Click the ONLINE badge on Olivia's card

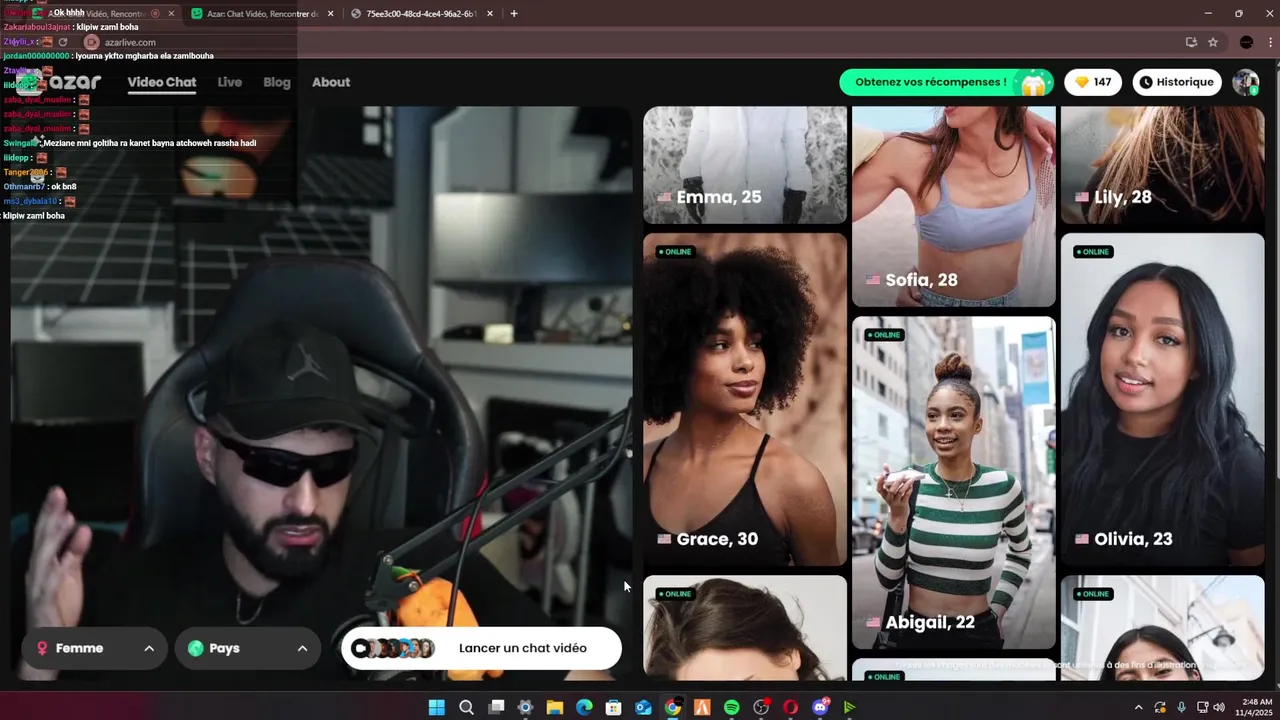click(1093, 252)
